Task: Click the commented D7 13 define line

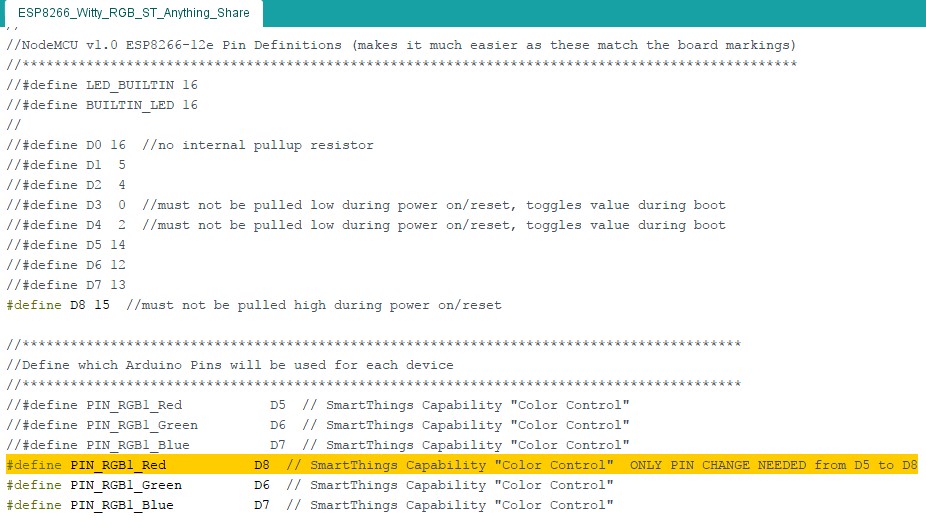Action: (66, 285)
